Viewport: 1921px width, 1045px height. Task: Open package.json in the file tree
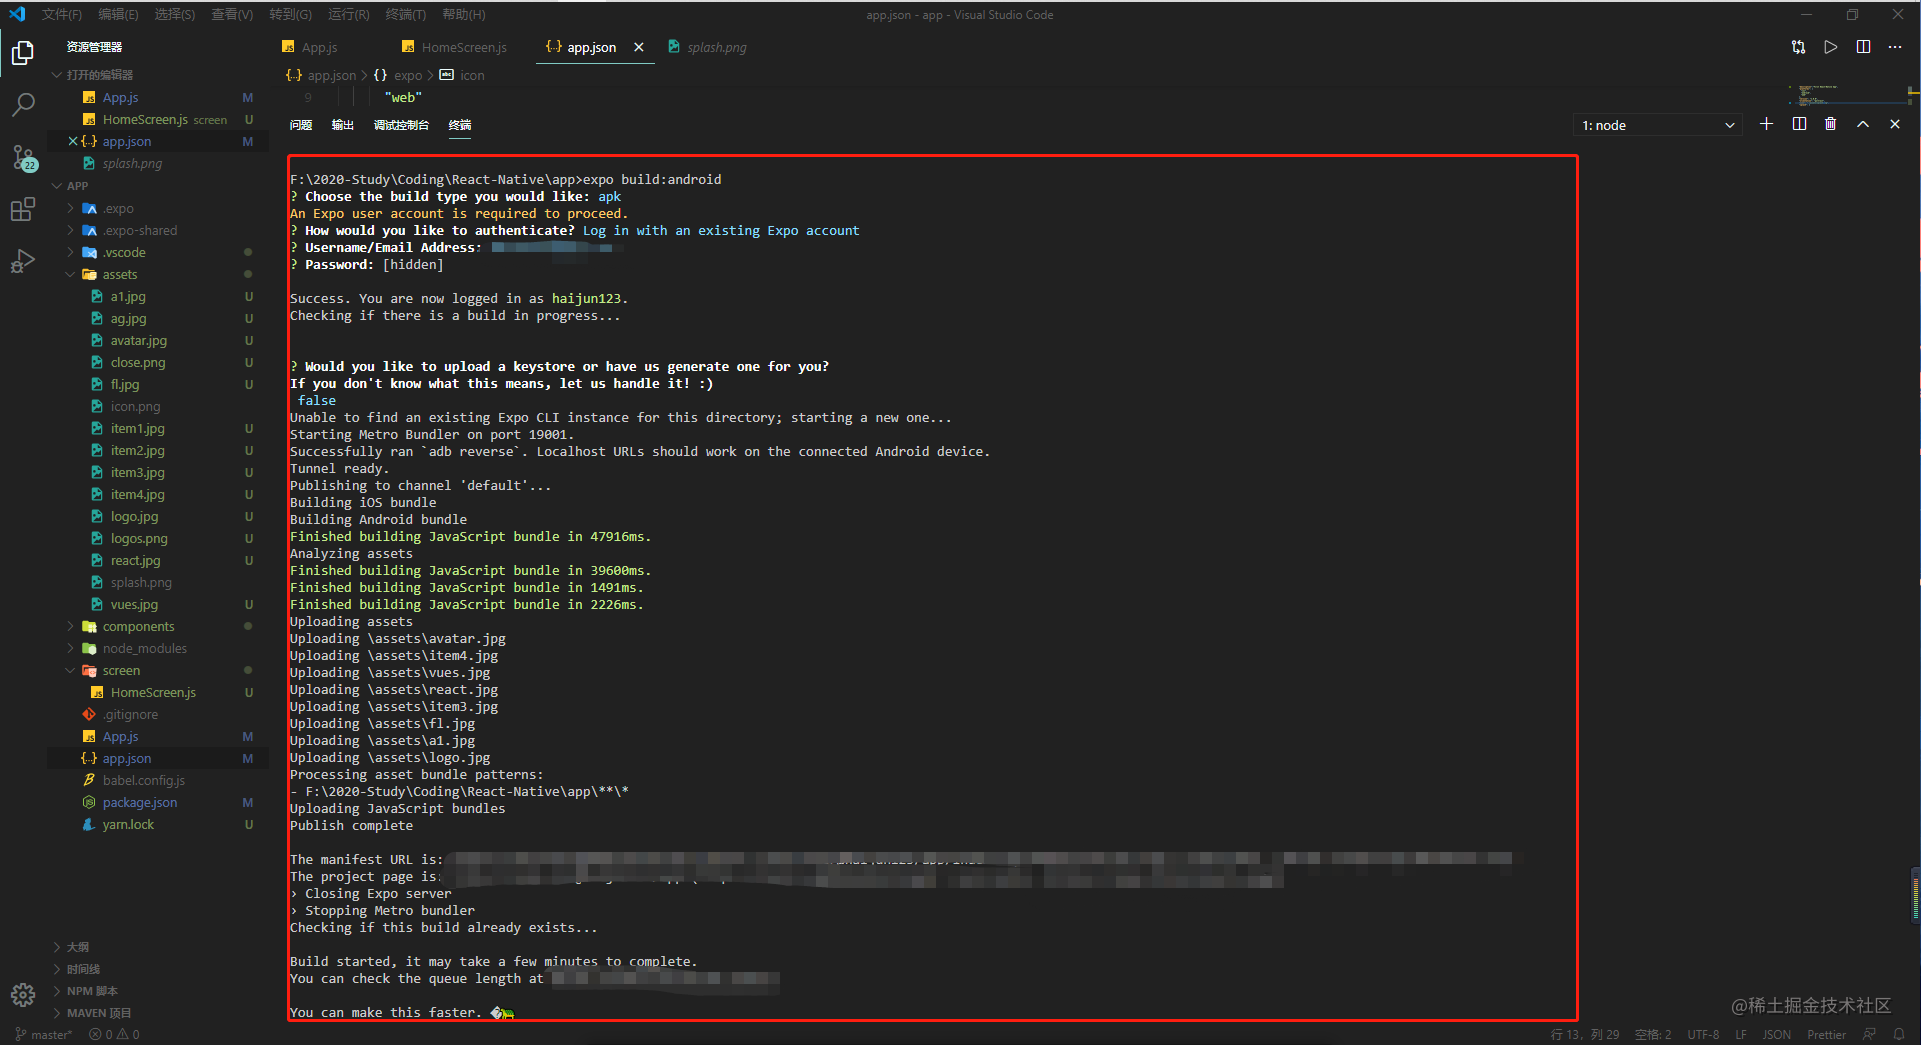coord(139,803)
